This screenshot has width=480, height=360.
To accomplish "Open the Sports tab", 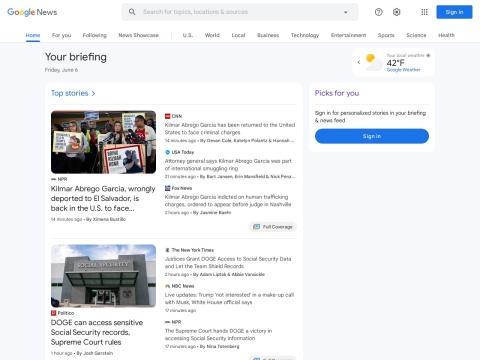I will (386, 35).
